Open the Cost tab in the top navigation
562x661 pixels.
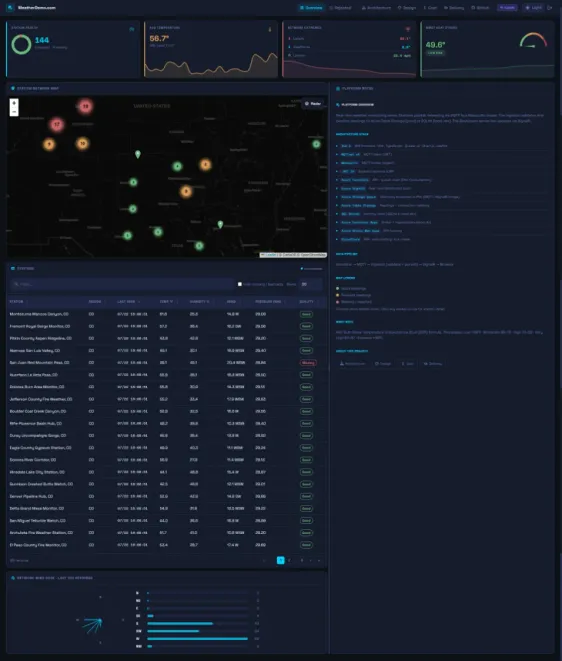(x=430, y=8)
